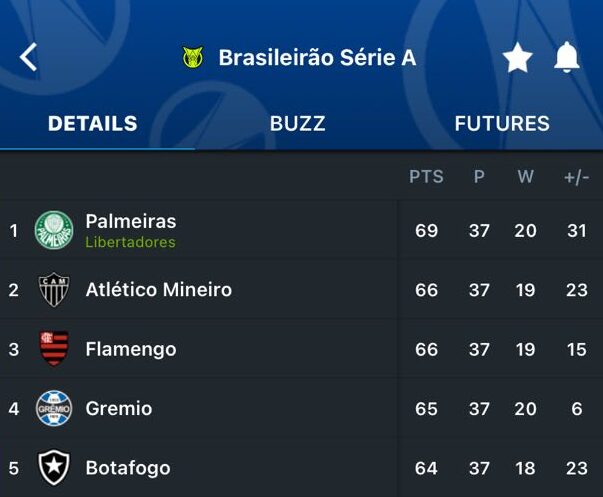603x497 pixels.
Task: Switch to the FUTURES tab
Action: pos(502,124)
